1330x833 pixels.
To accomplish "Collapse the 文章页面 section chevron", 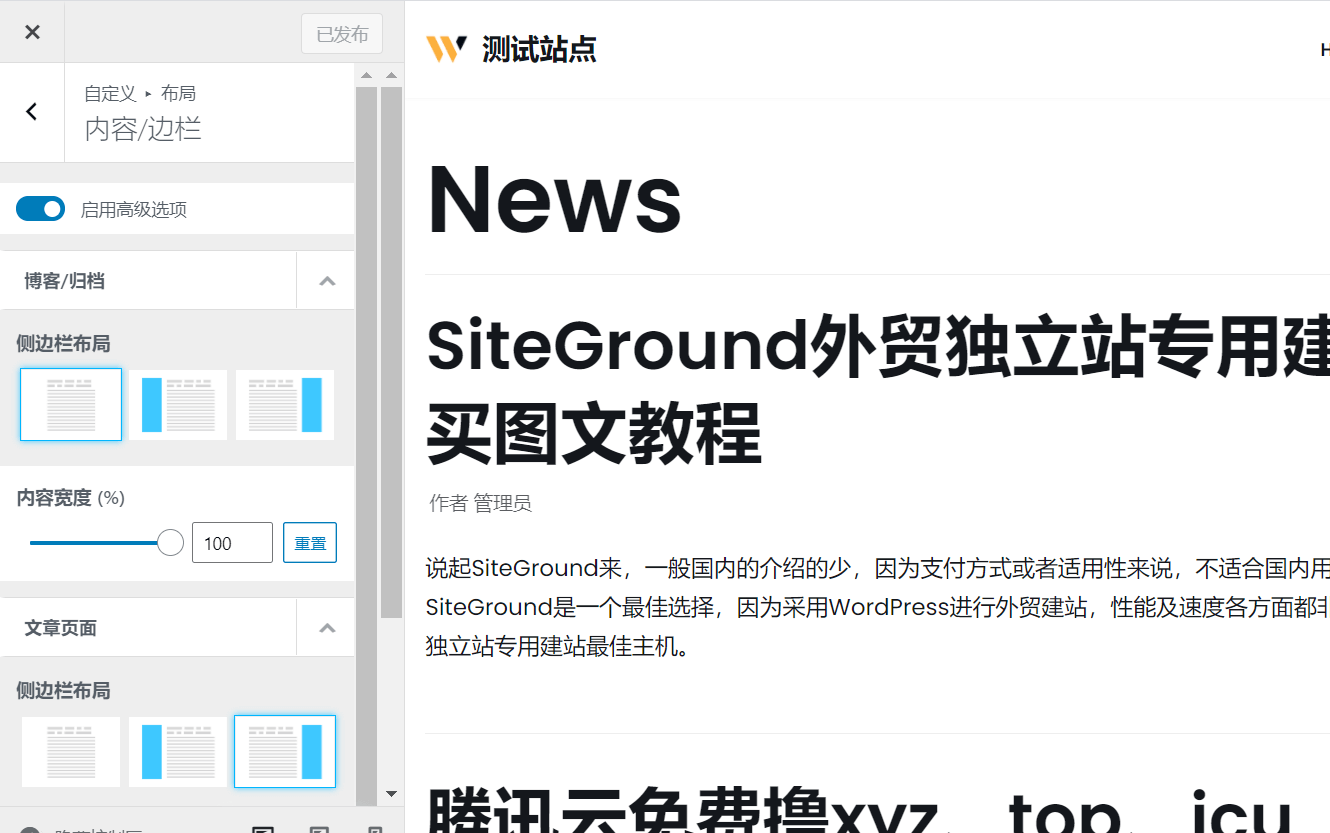I will point(326,628).
